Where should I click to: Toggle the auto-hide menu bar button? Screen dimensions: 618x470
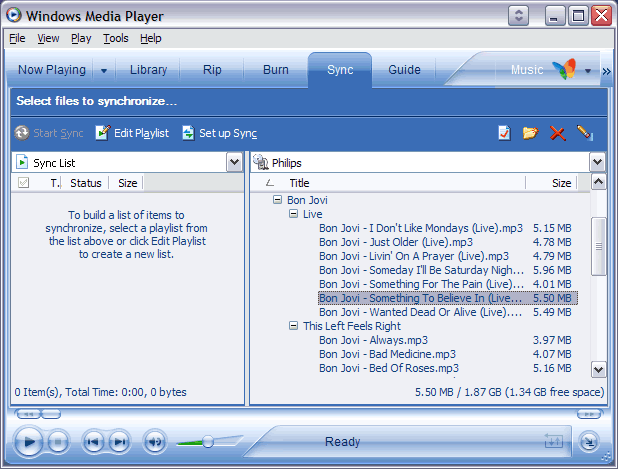[518, 16]
